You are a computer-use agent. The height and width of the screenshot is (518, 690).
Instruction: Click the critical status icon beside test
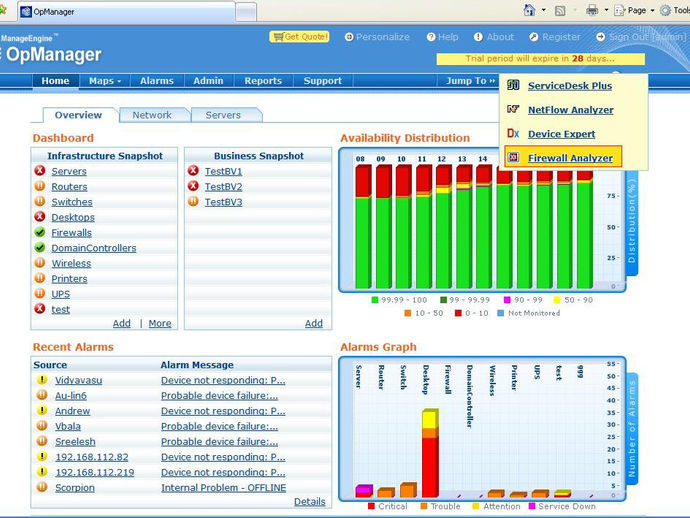pos(40,309)
